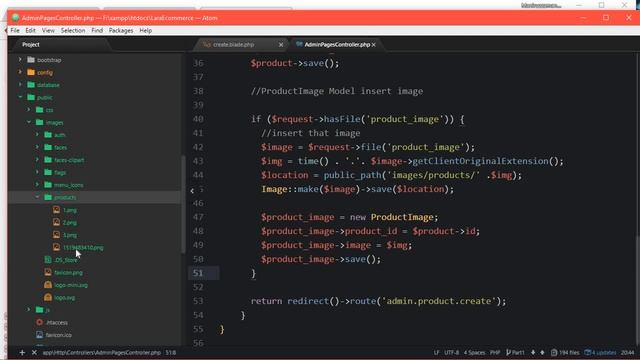Click the images folder icon
Screen dimensions: 640x360
pyautogui.click(x=40, y=122)
